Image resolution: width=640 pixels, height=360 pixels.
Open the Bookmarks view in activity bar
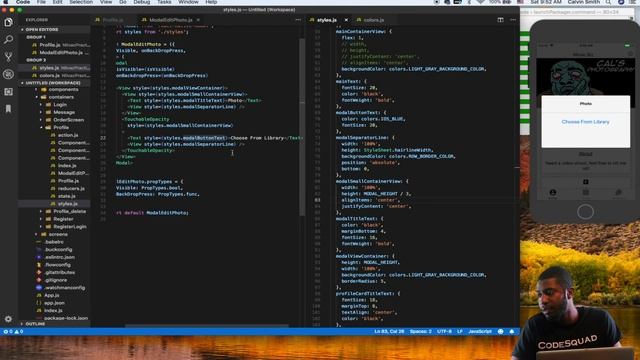pos(8,109)
